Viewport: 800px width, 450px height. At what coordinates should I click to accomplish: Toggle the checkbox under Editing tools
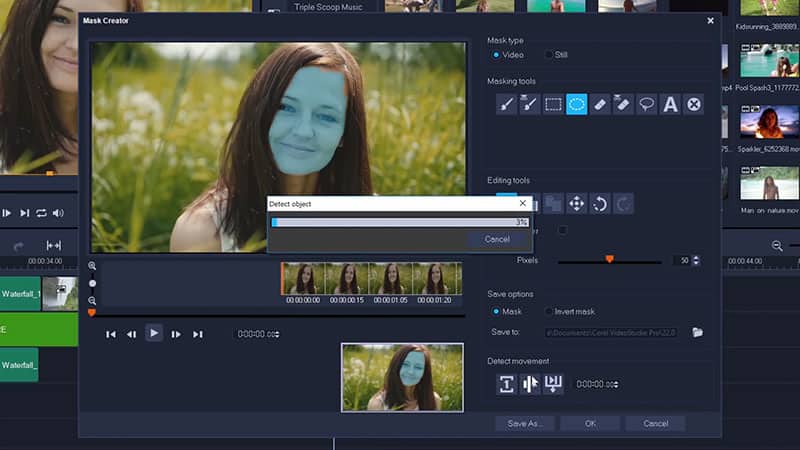(562, 230)
